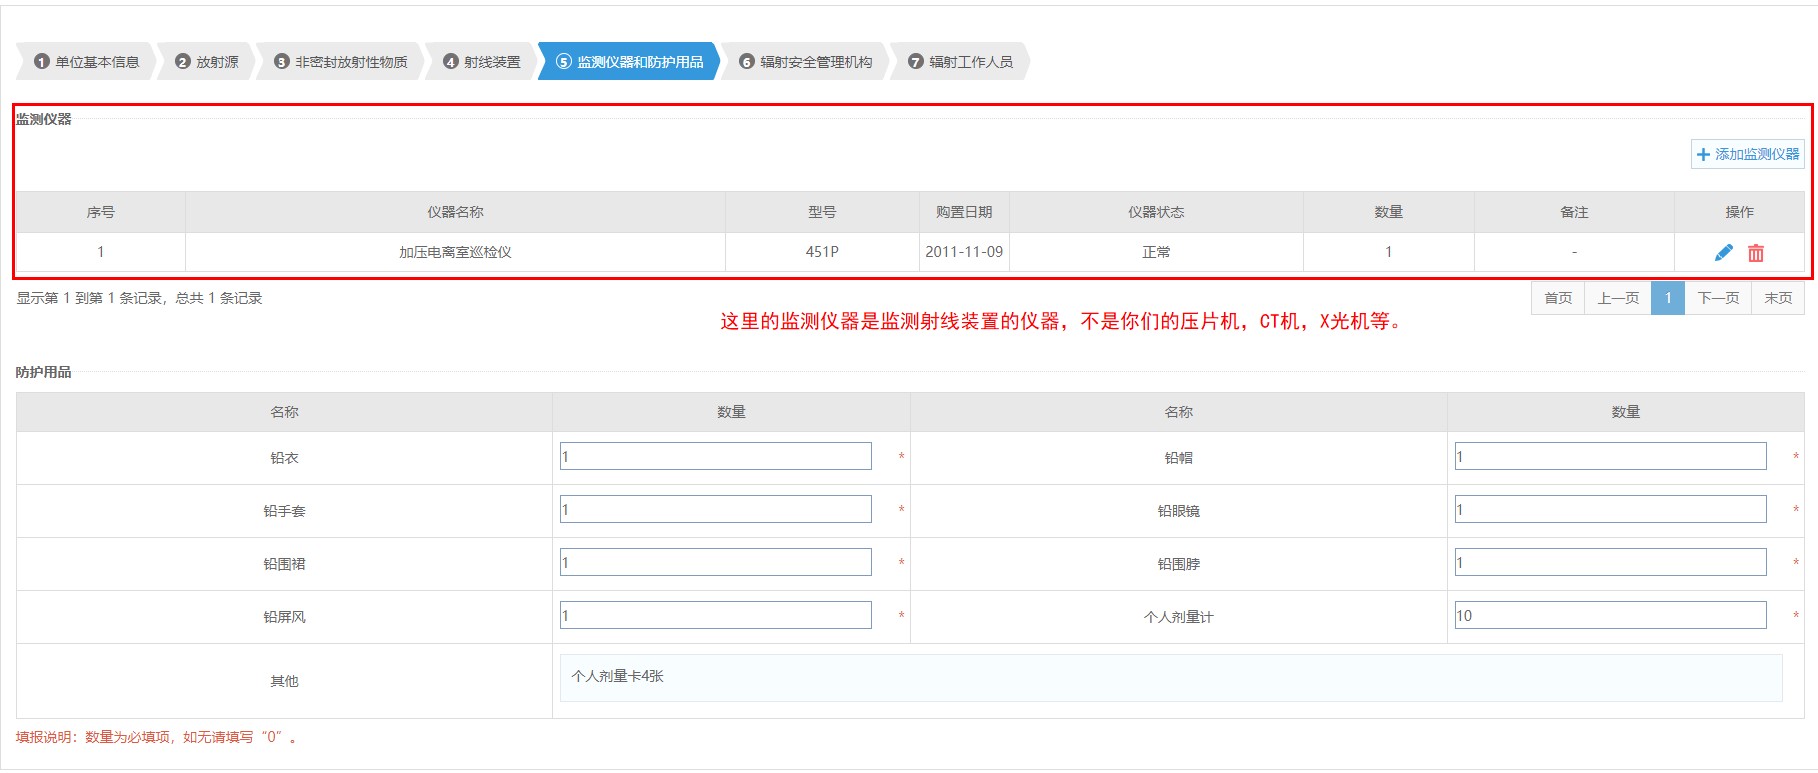
Task: Click the 型号 column header
Action: point(822,212)
